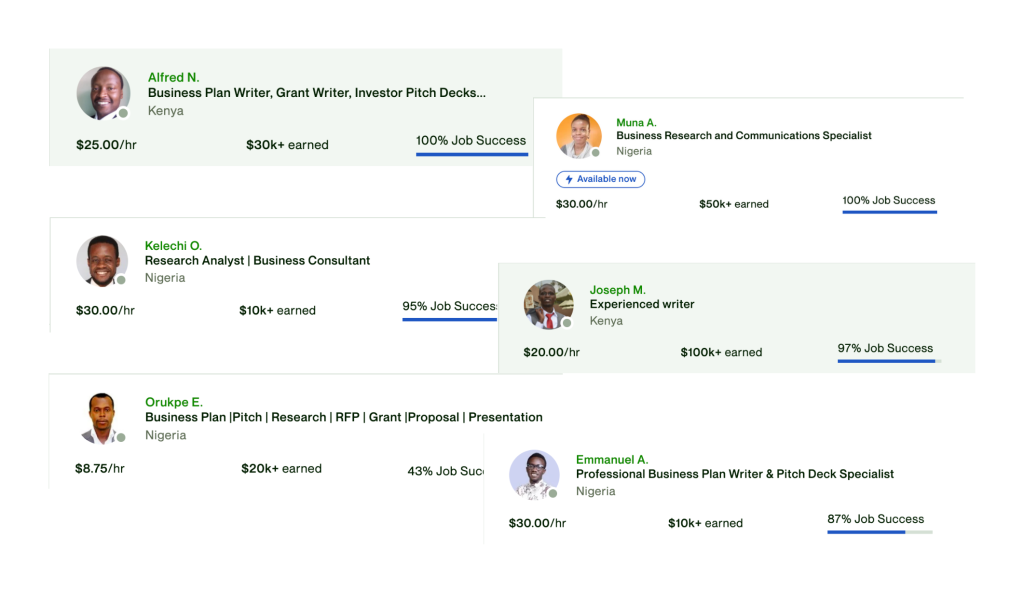Viewport: 1024px width, 593px height.
Task: Click Alfred's Business Plan Writer title
Action: pyautogui.click(x=317, y=93)
